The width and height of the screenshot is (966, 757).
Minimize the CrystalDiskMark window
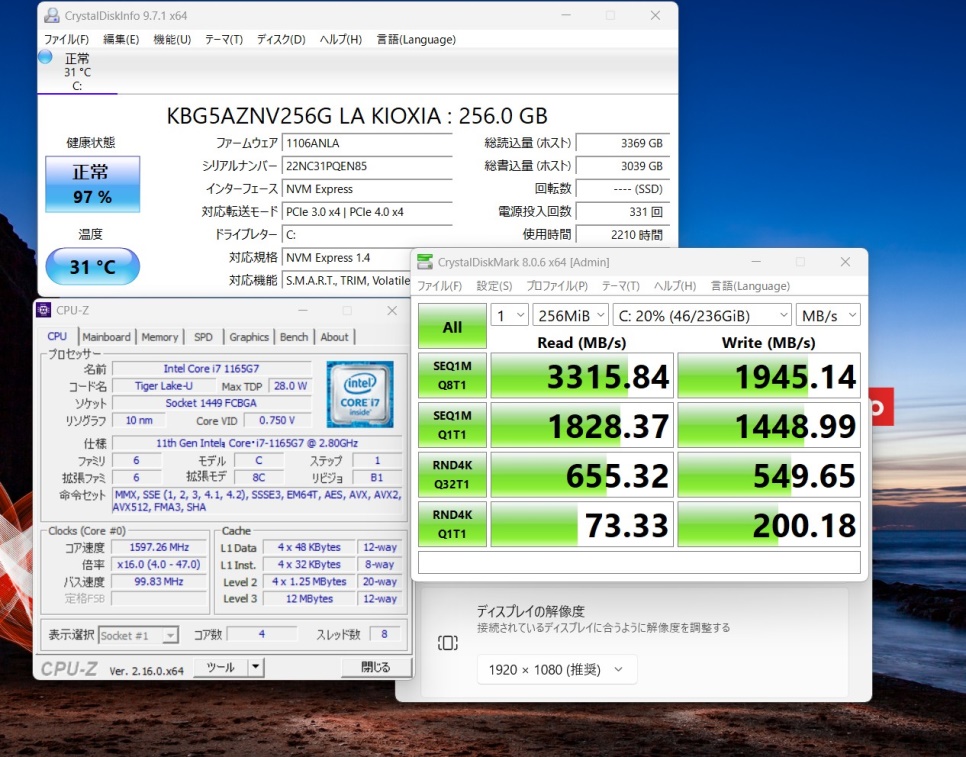click(756, 262)
